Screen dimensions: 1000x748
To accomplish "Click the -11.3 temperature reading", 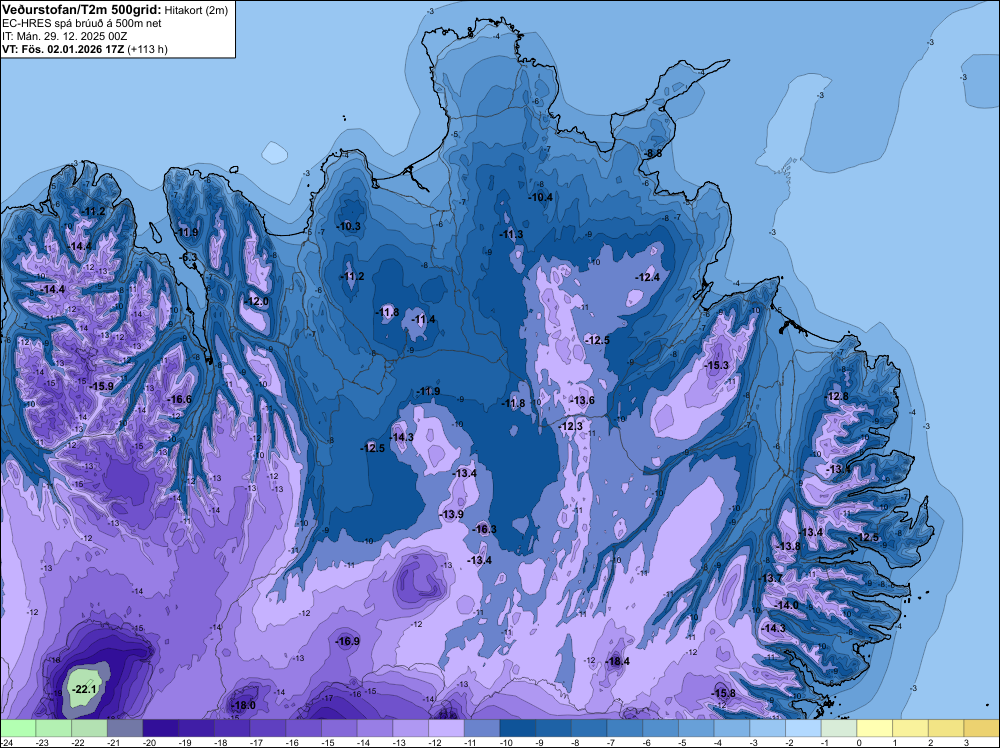I will click(511, 235).
